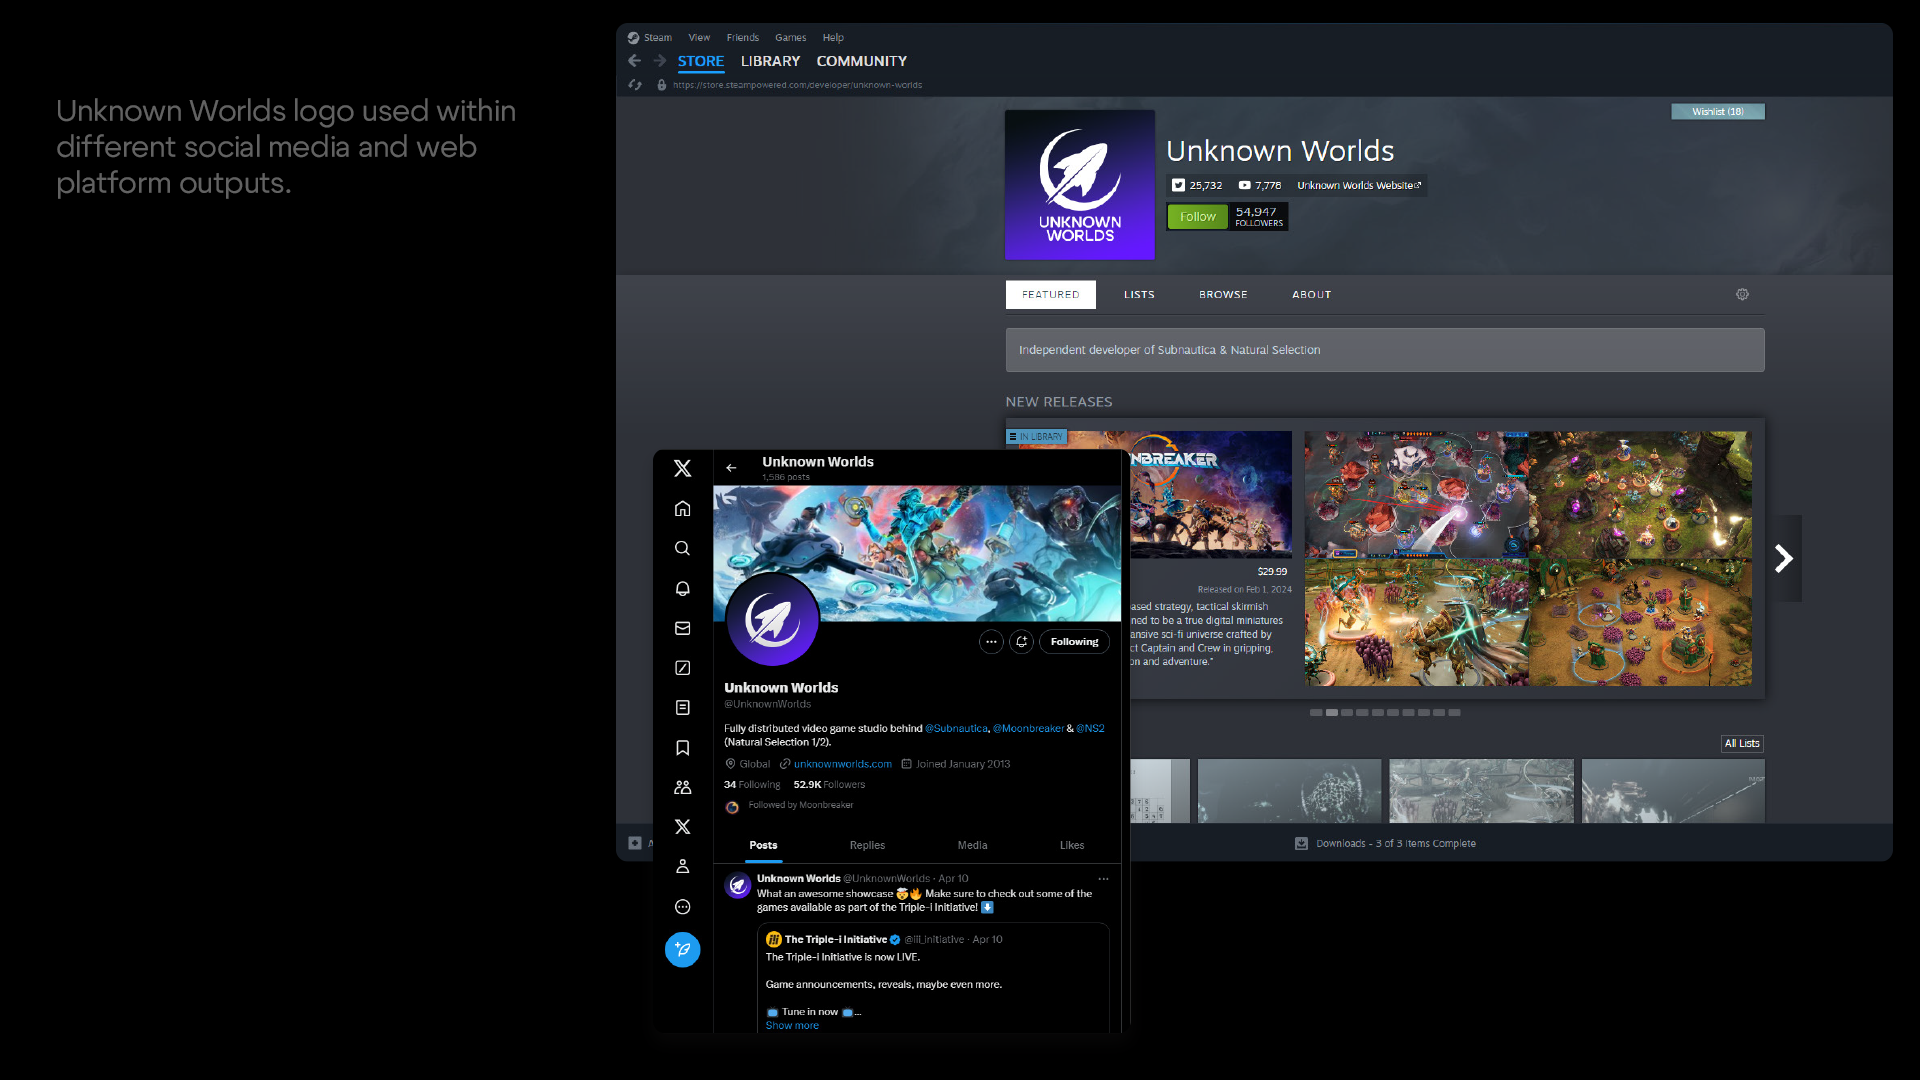Toggle the green Follow button on Steam
1920x1080 pixels.
pyautogui.click(x=1197, y=216)
